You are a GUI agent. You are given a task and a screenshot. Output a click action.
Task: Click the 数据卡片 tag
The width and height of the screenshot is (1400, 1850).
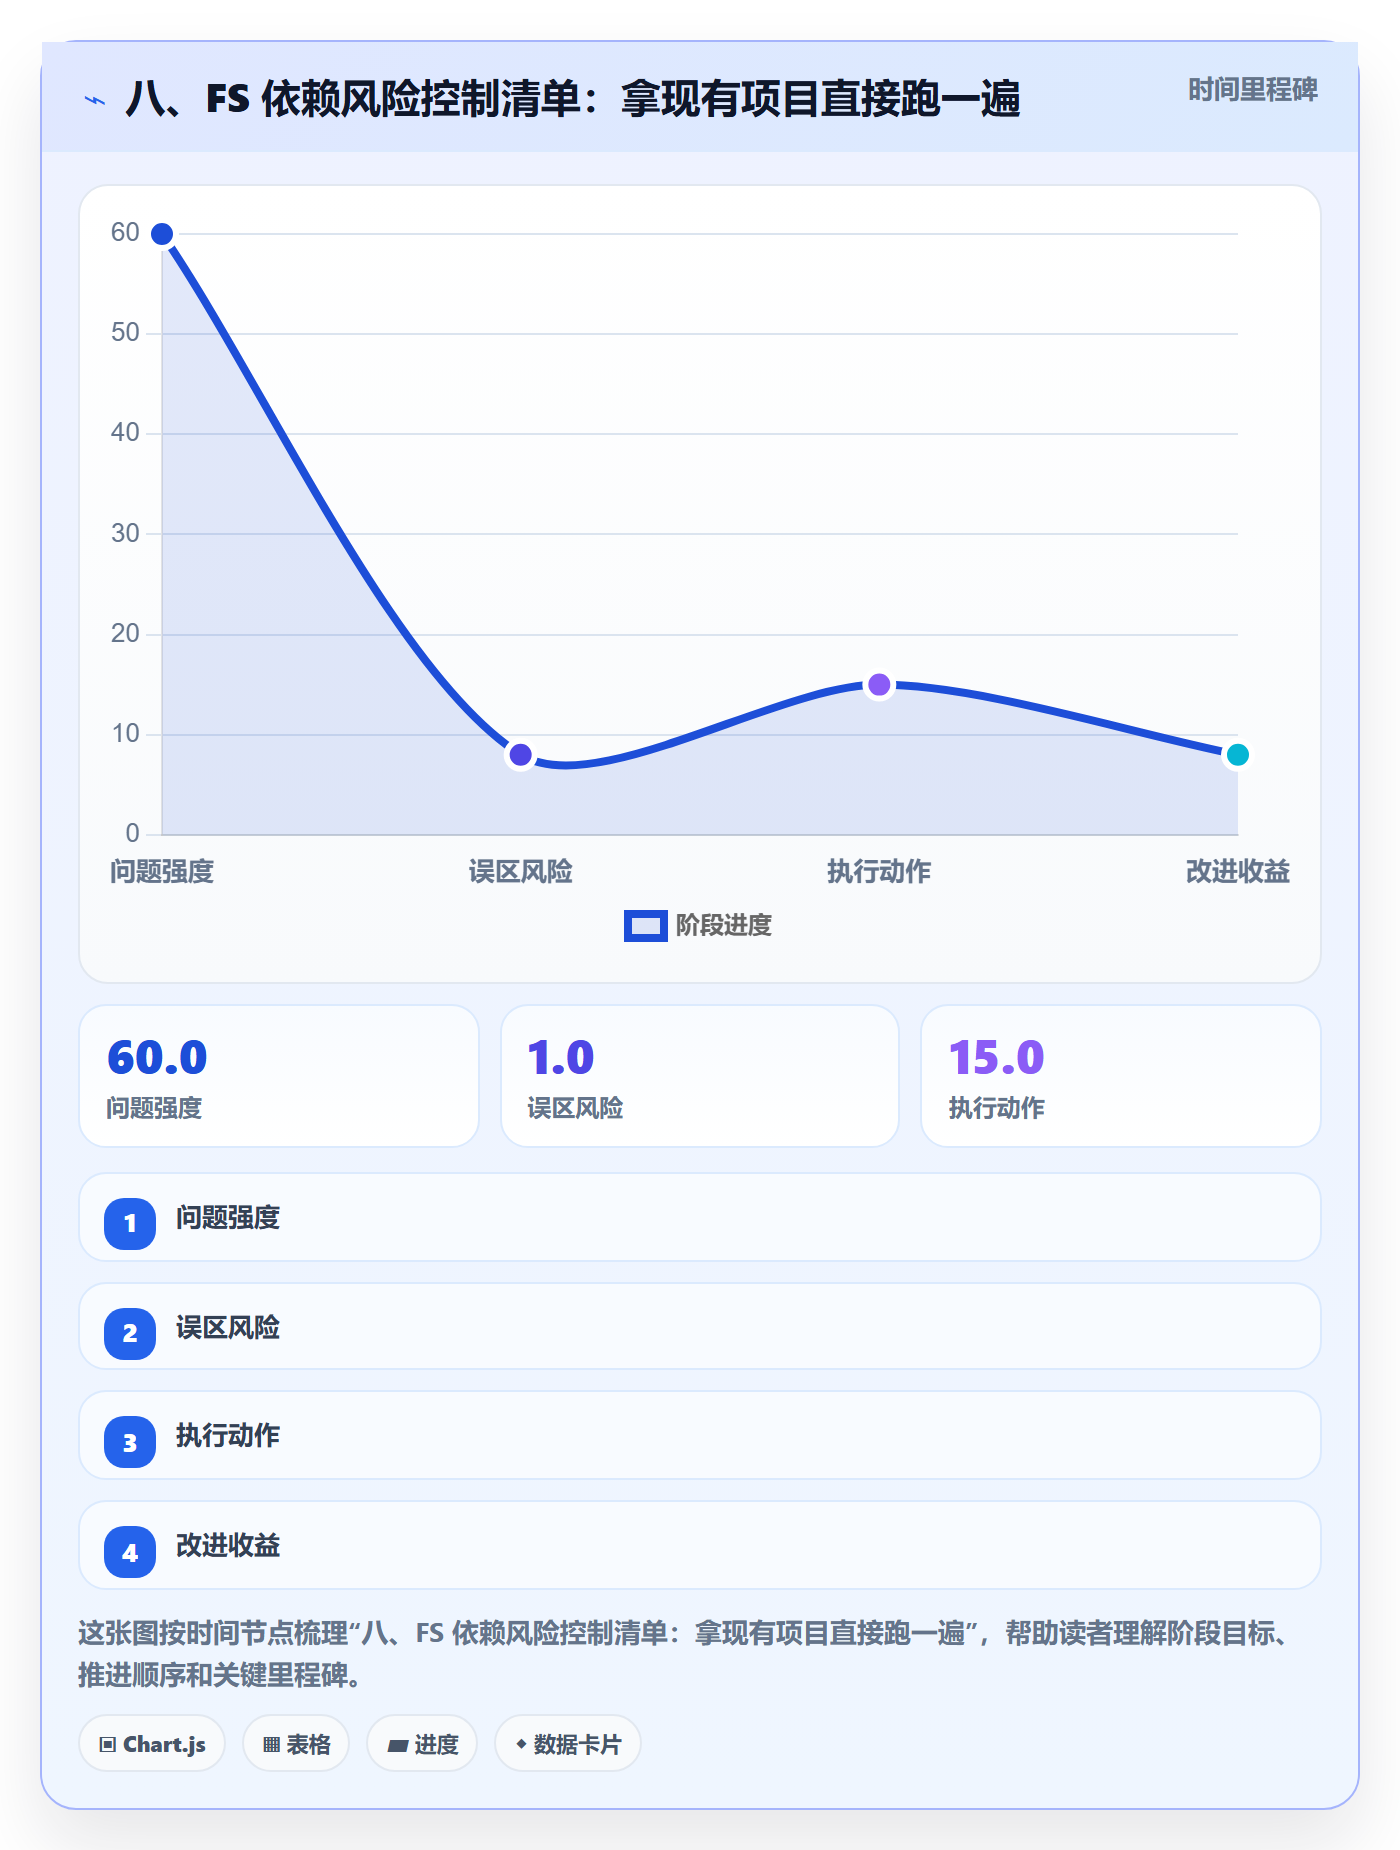click(x=568, y=1744)
